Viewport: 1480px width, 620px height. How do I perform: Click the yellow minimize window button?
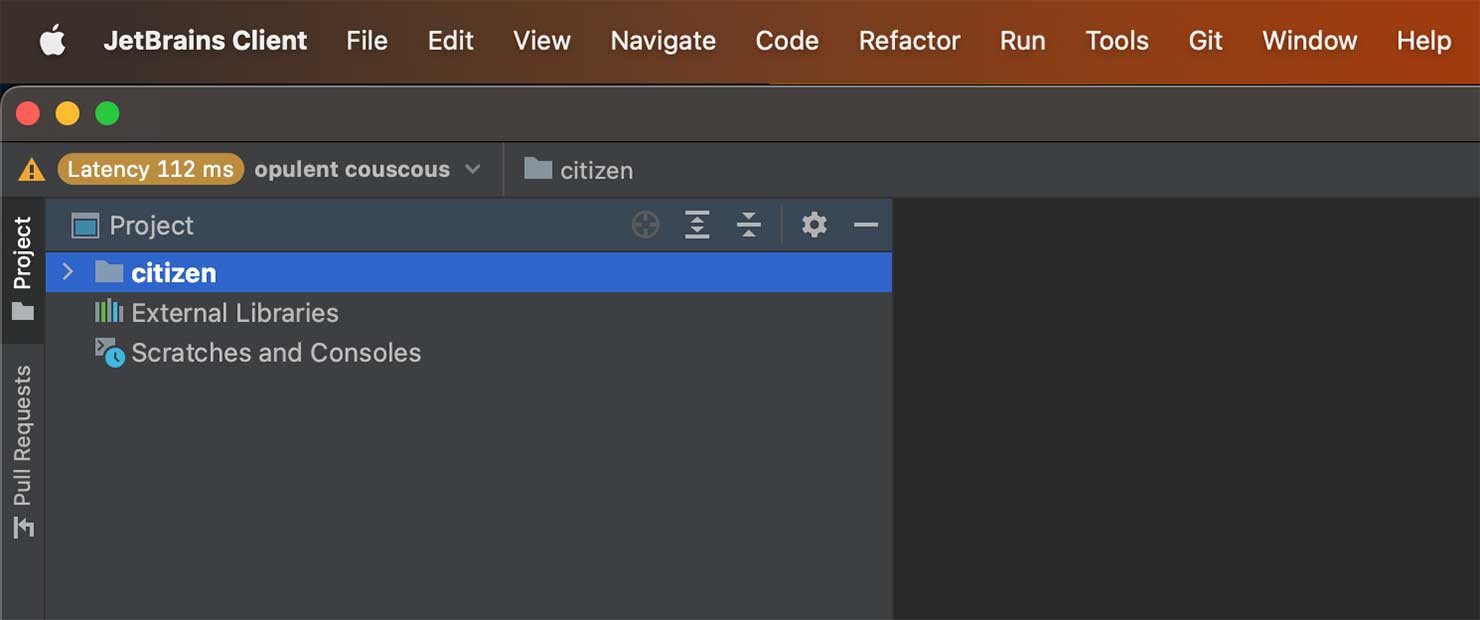click(x=67, y=114)
